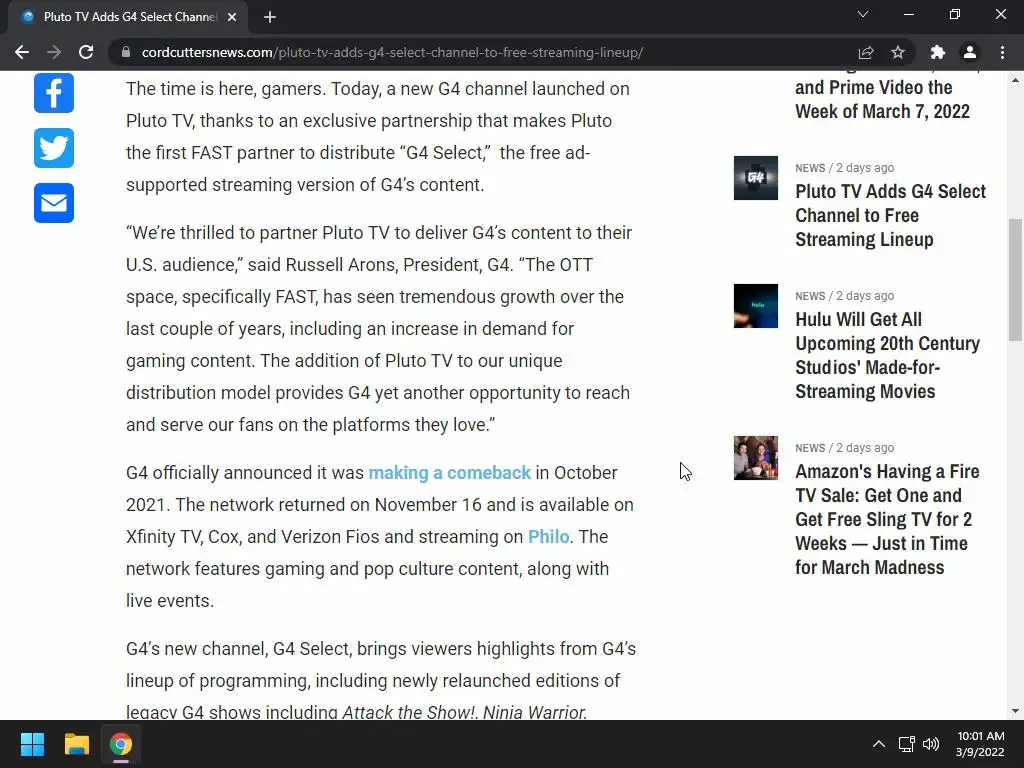Open the 'making a comeback' link
Viewport: 1024px width, 768px height.
[449, 473]
